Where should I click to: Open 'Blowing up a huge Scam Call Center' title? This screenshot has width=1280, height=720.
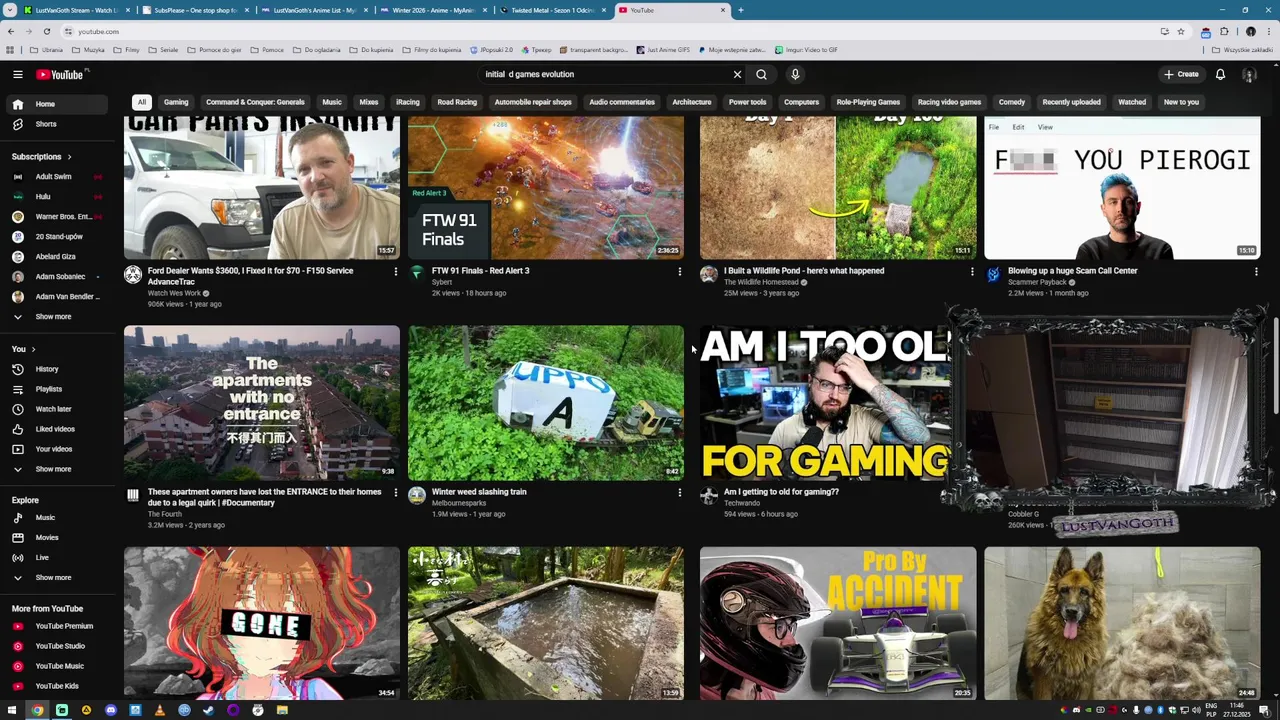coord(1072,271)
